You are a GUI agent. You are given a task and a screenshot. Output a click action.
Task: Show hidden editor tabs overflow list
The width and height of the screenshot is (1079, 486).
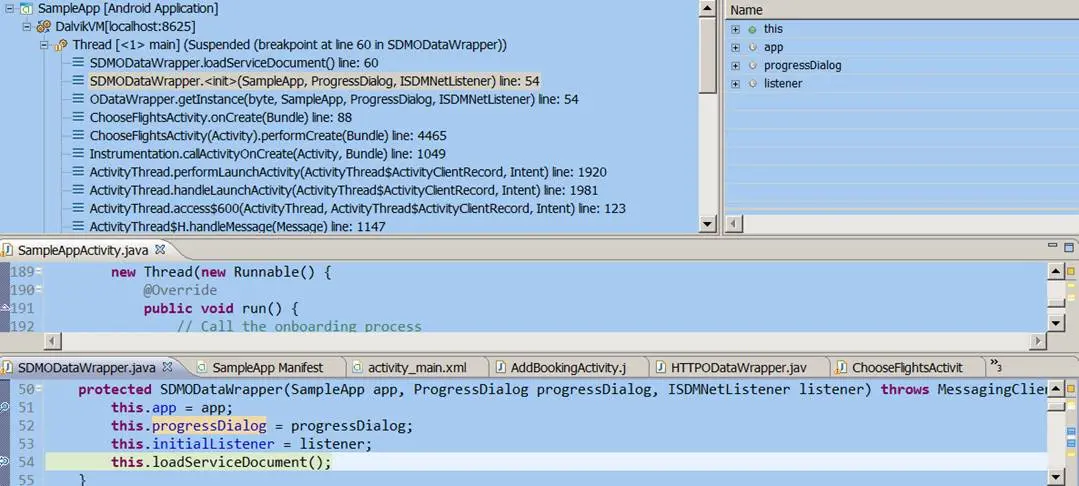[995, 366]
